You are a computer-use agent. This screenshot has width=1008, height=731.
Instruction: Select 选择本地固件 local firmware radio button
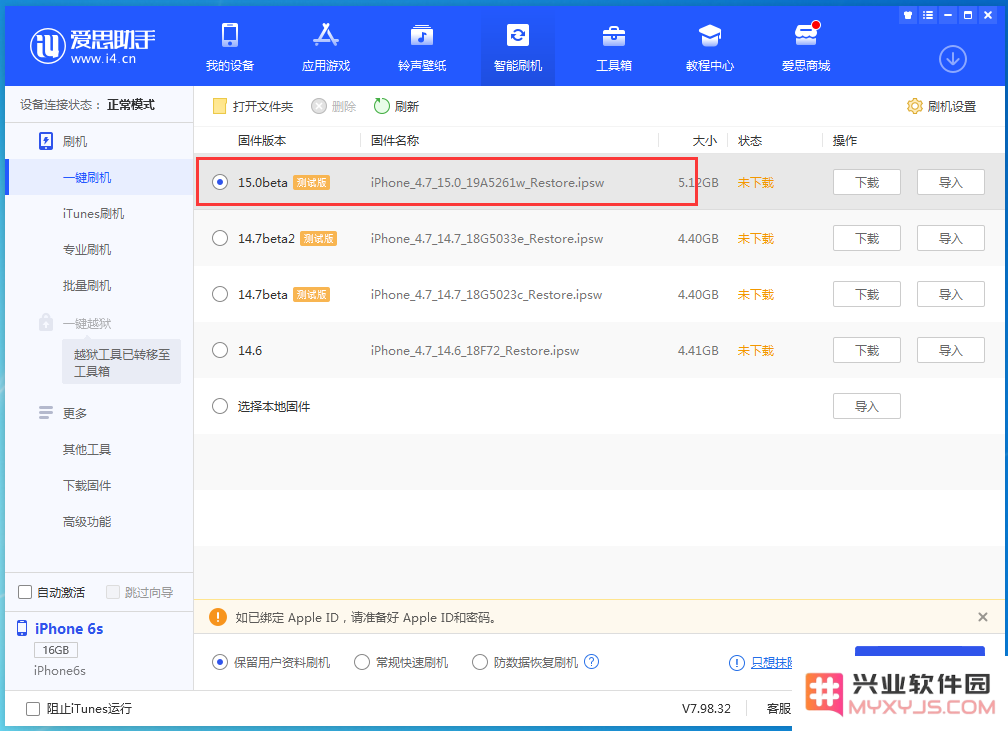tap(220, 406)
